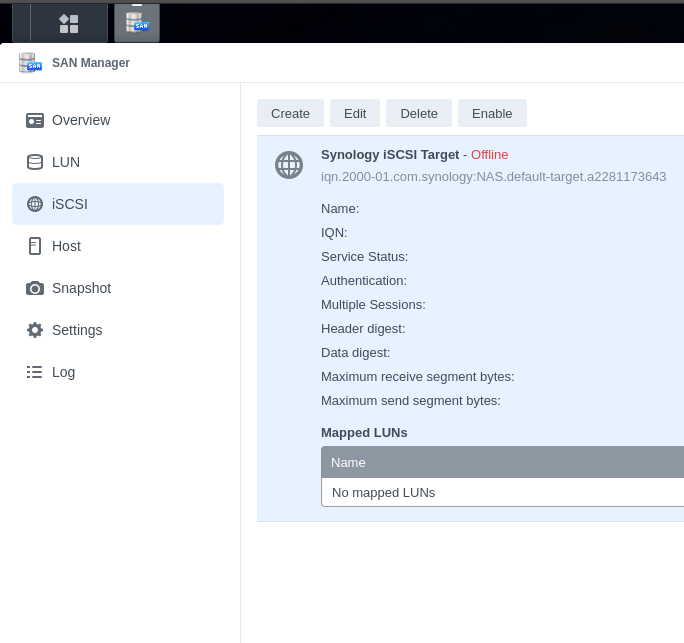Viewport: 684px width, 643px height.
Task: Click the 'Multiple Sessions:' label
Action: pos(373,305)
